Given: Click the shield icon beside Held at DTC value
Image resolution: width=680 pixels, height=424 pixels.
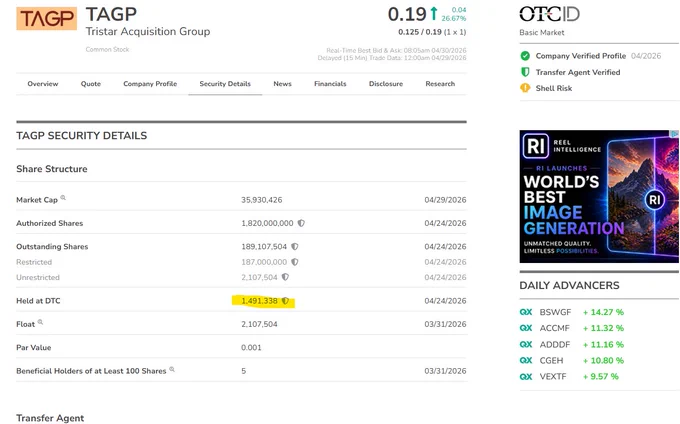Looking at the screenshot, I should point(285,300).
